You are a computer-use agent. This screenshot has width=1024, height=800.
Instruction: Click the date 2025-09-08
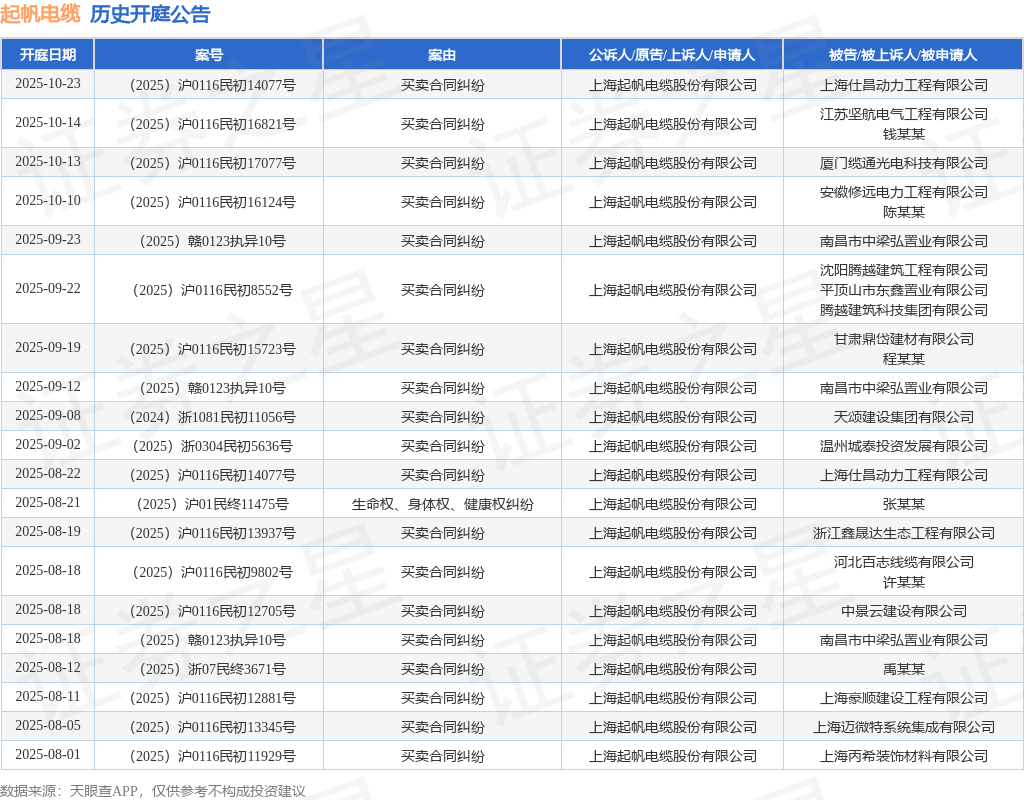click(x=48, y=415)
